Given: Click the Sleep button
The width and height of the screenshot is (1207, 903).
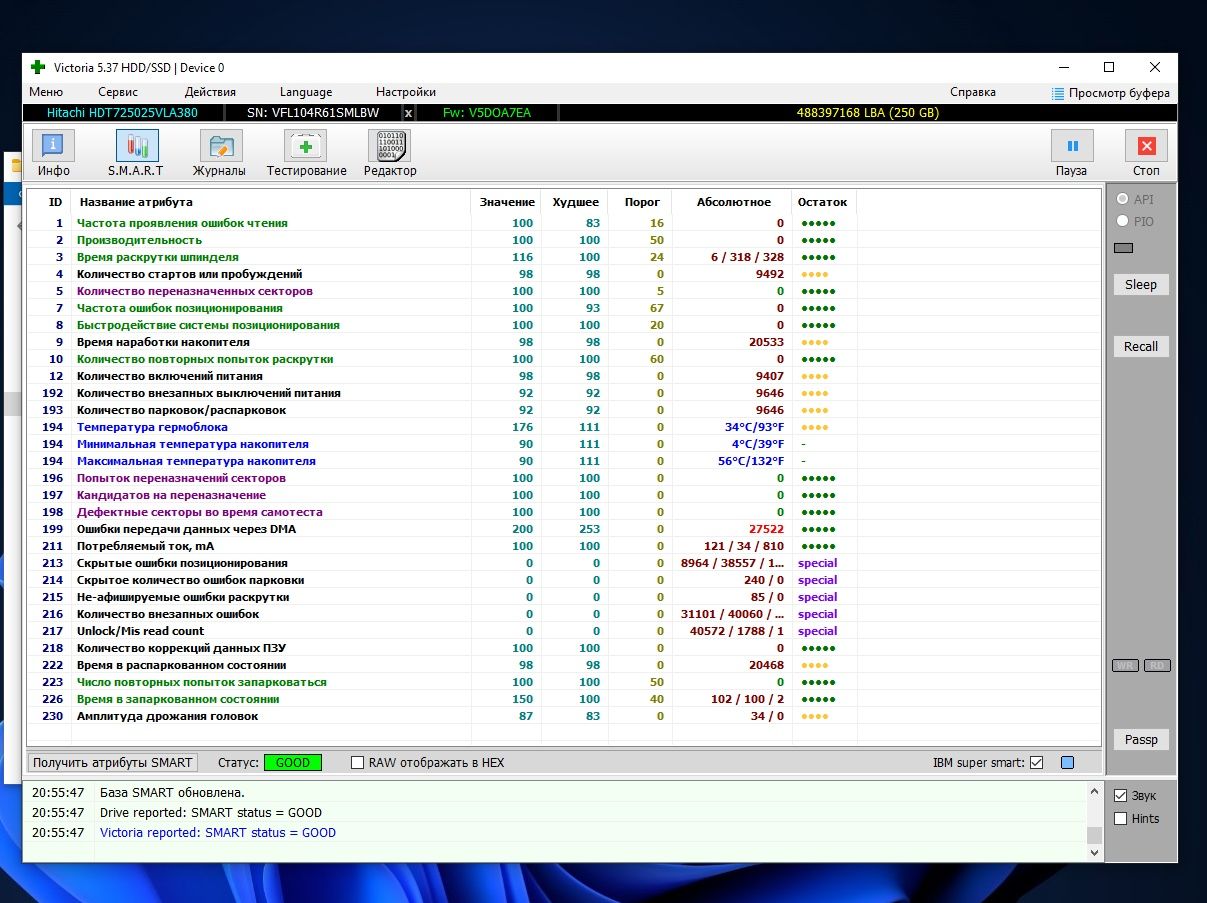Looking at the screenshot, I should coord(1140,285).
